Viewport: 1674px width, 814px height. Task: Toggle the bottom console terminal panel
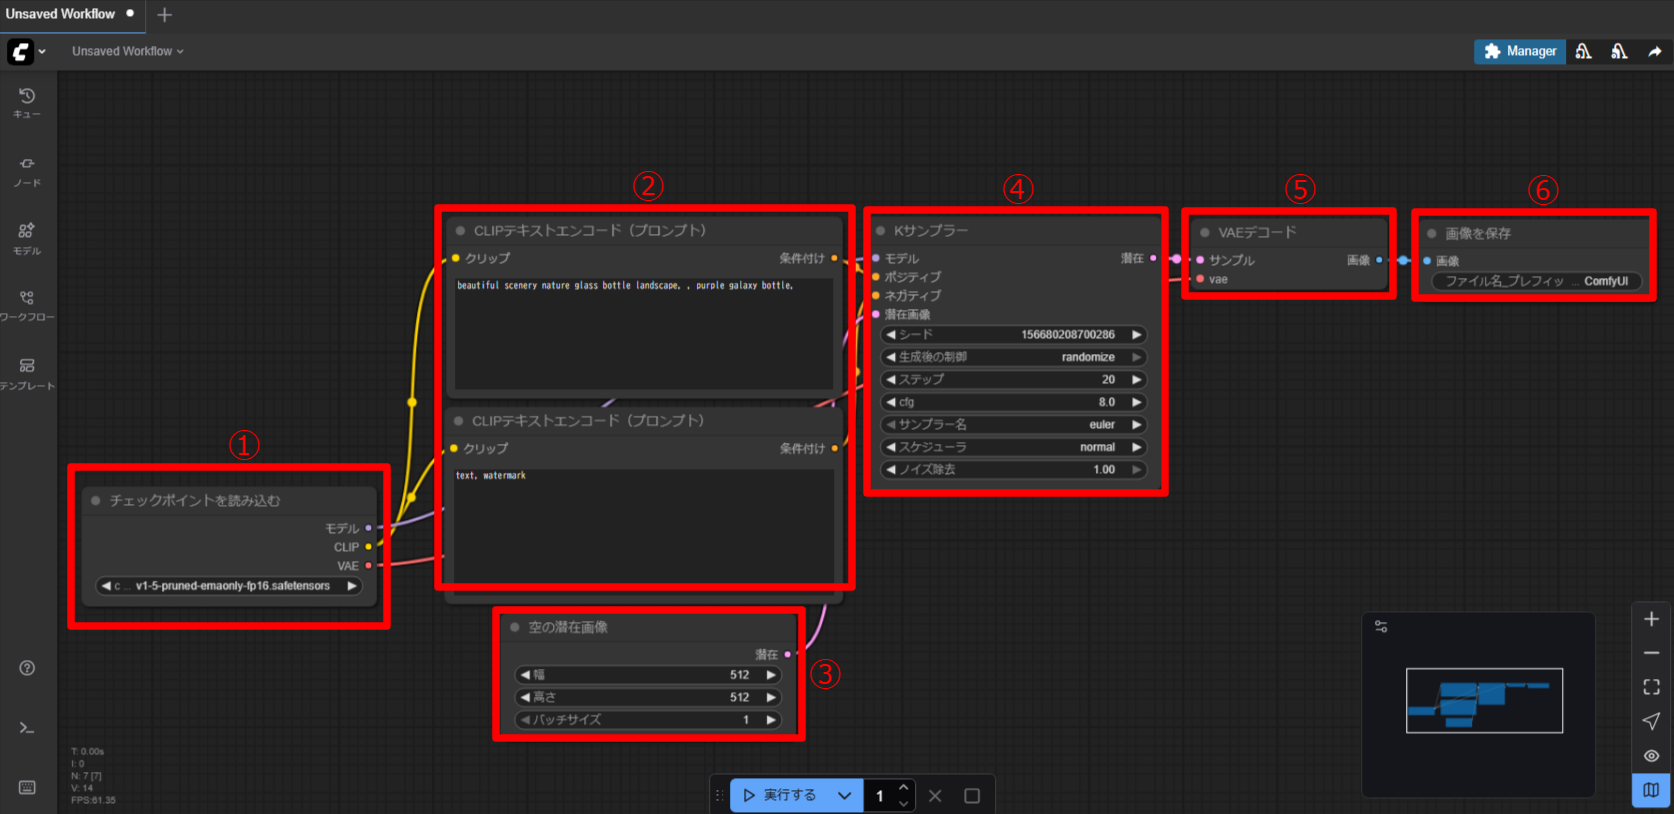click(27, 728)
